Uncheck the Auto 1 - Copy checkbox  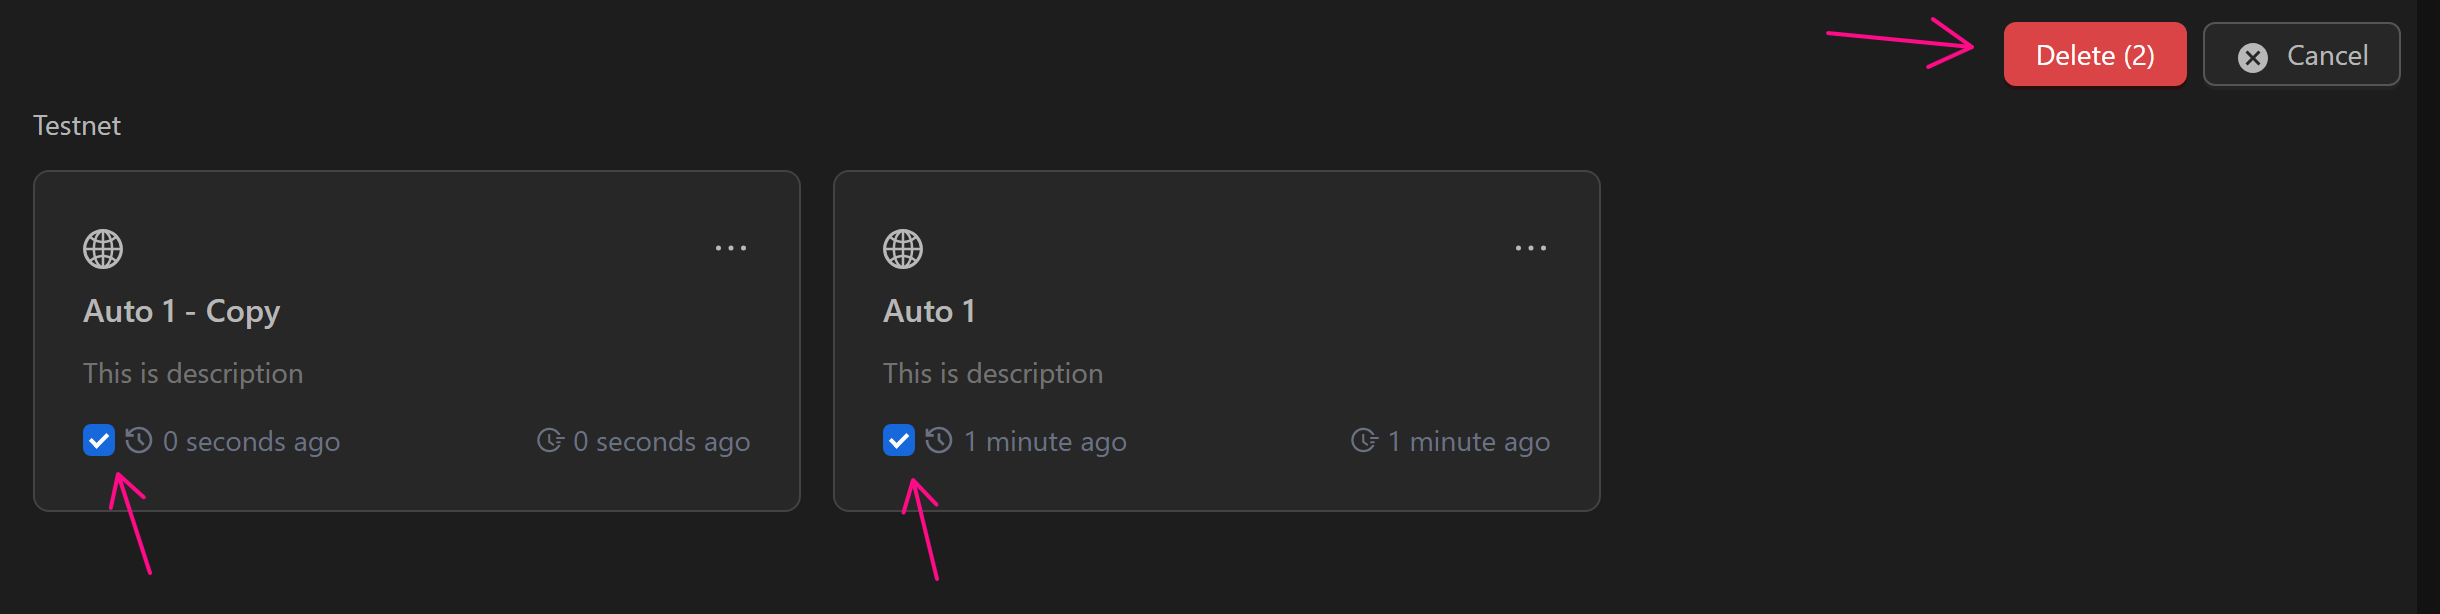[x=99, y=440]
